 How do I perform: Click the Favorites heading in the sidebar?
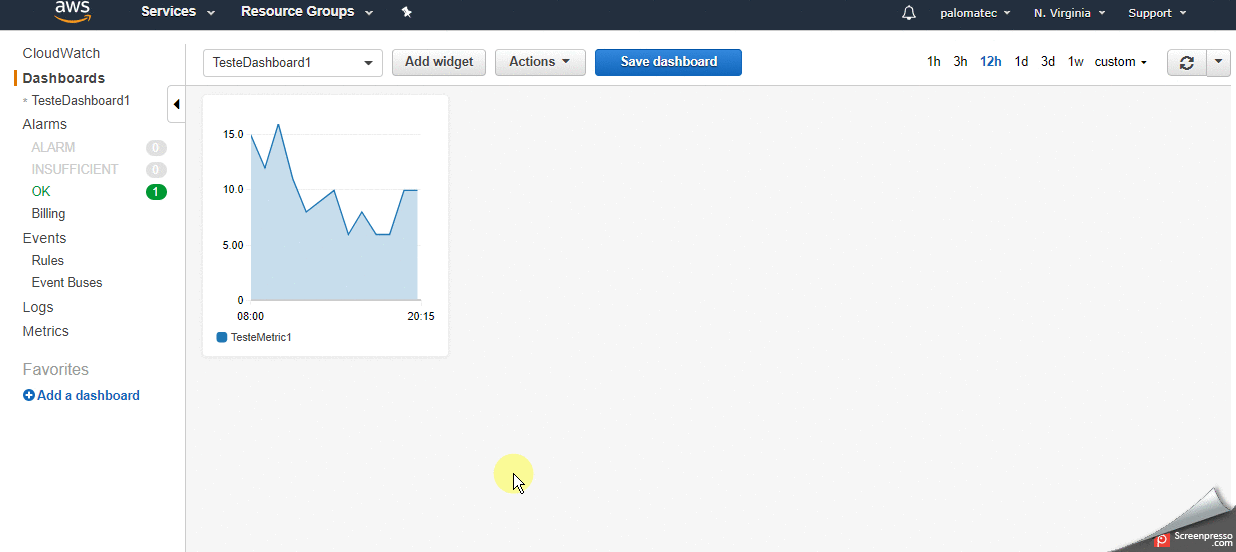[x=56, y=370]
